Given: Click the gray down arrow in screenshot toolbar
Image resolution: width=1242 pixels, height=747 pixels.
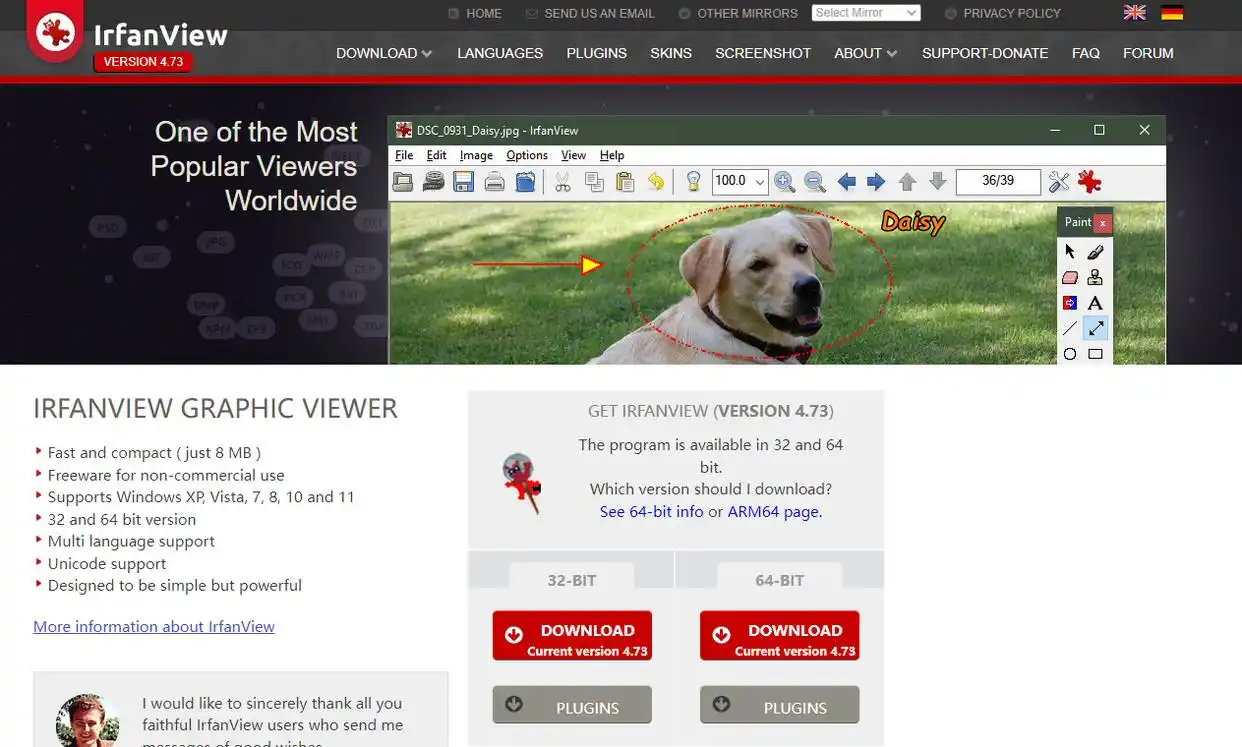Looking at the screenshot, I should (937, 181).
